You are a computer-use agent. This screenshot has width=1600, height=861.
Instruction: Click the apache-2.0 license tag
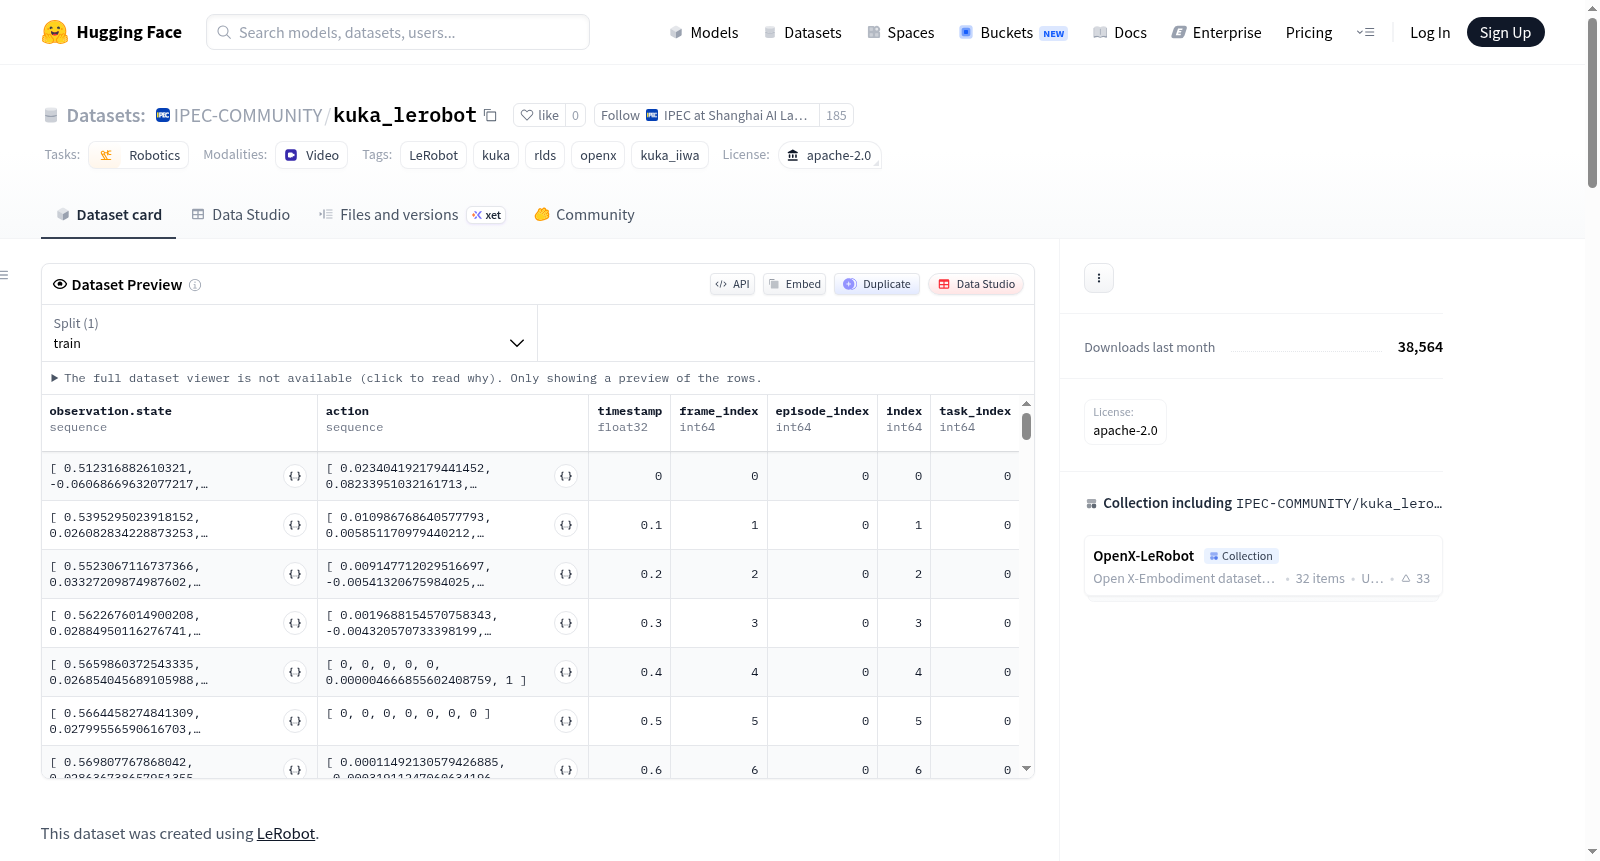coord(829,155)
